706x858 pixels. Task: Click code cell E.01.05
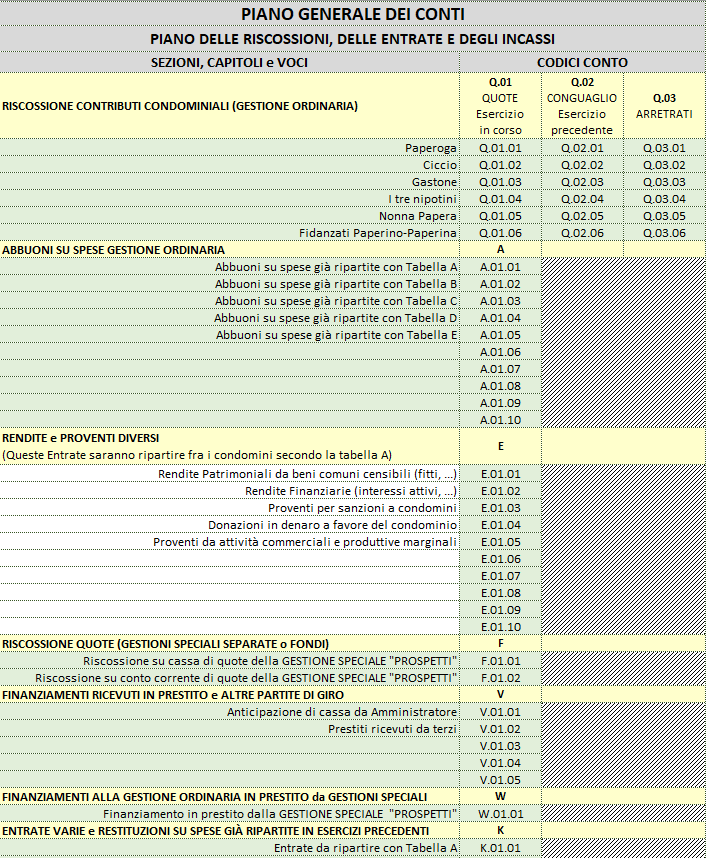[x=500, y=541]
